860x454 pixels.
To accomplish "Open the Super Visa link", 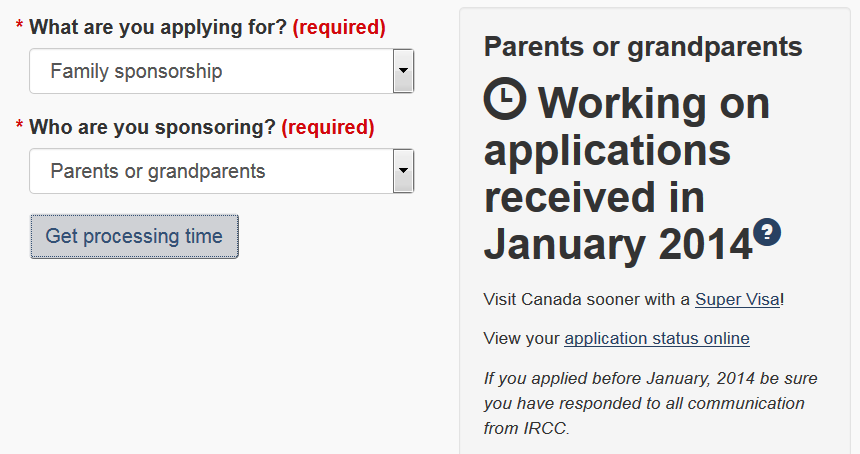I will [737, 299].
